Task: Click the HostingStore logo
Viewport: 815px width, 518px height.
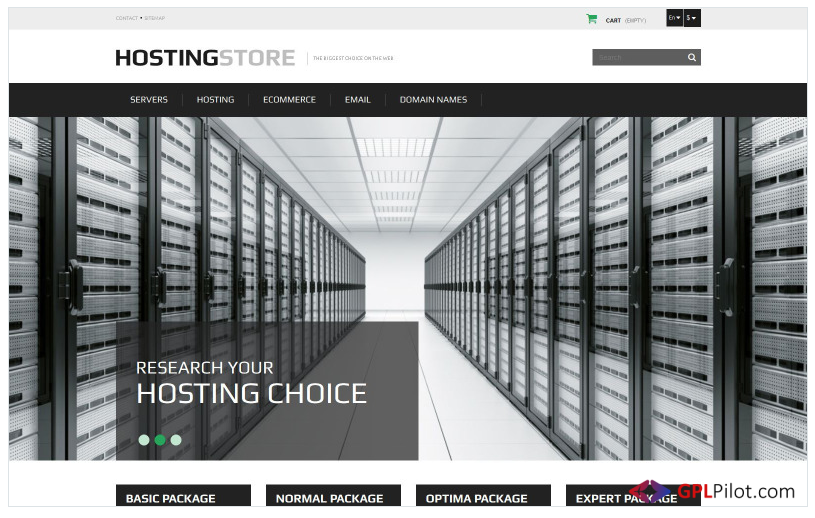Action: click(x=205, y=58)
